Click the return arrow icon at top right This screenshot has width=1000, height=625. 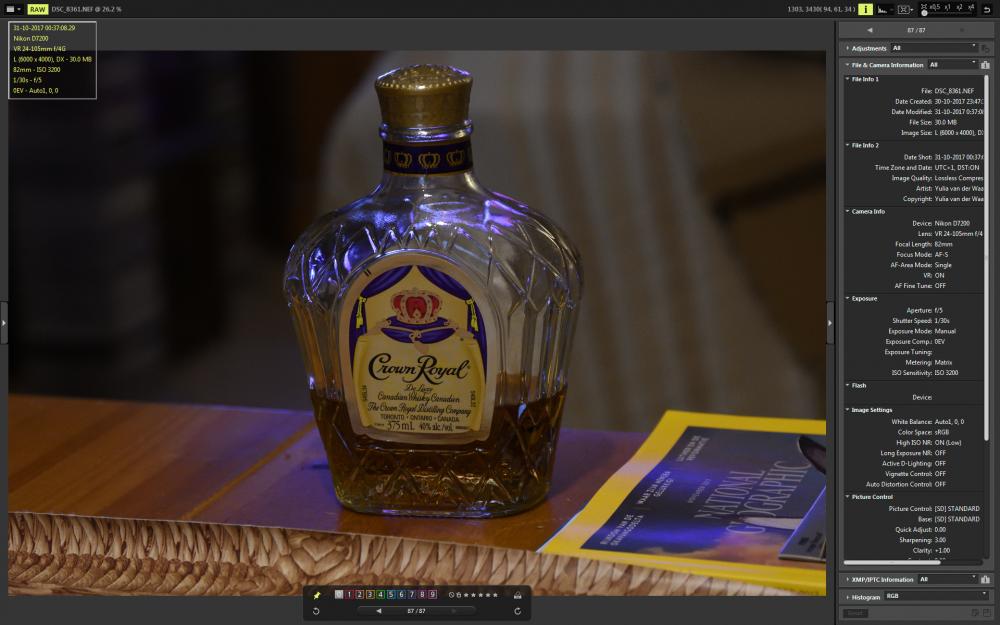[987, 10]
